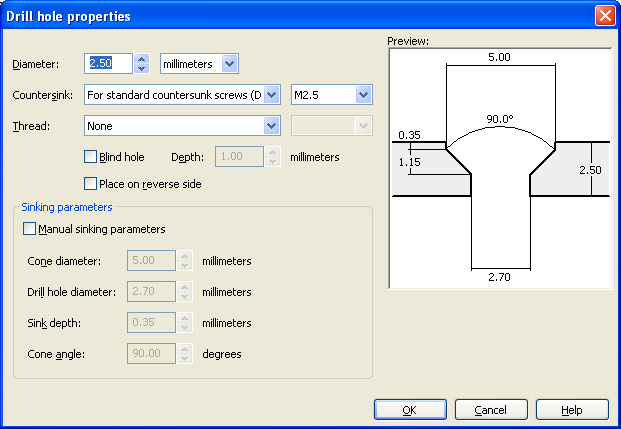The height and width of the screenshot is (429, 621).
Task: Click the Drill hole diameter field
Action: click(151, 292)
